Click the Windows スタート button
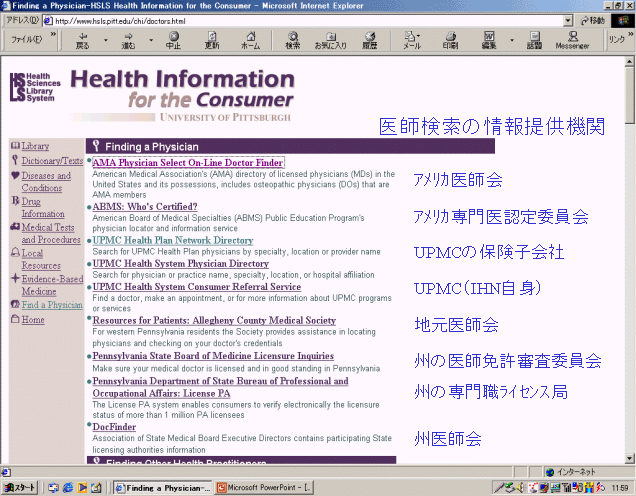Screen dimensions: 636x496 click(20, 487)
